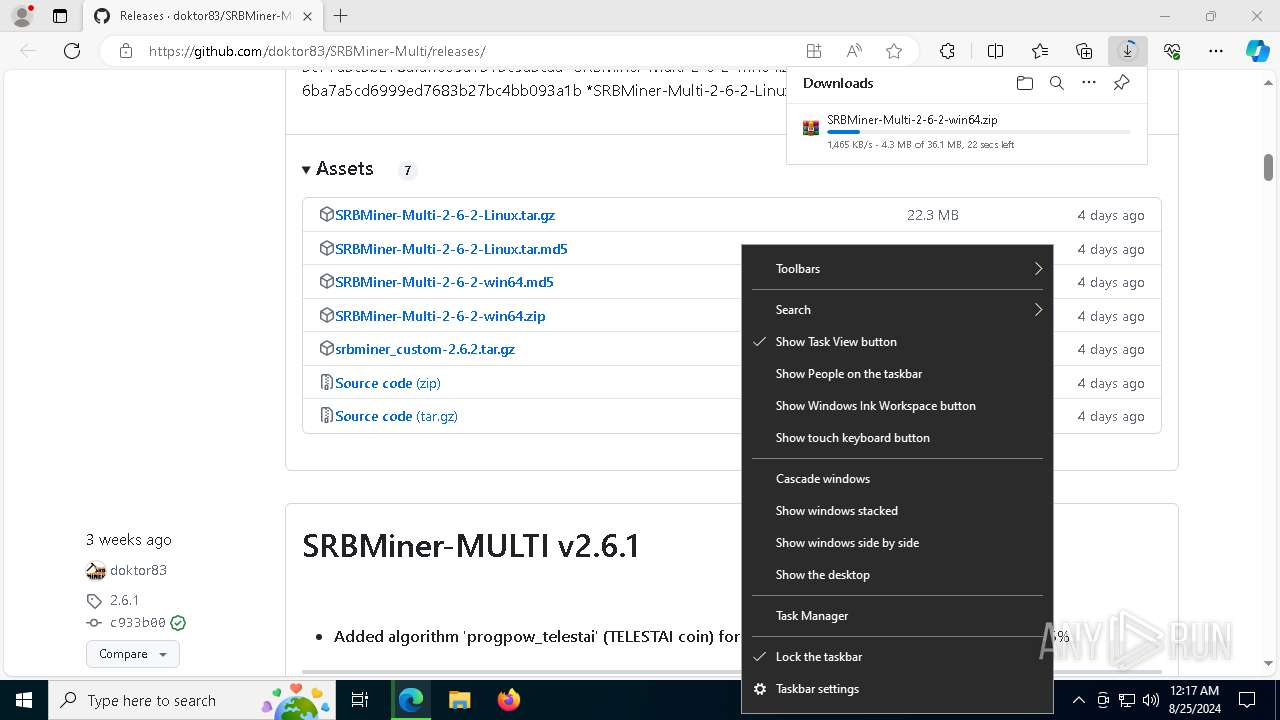Download SRBMiner-Multi-2-6-2-Linux.tar.gz
This screenshot has width=1280, height=720.
[445, 215]
